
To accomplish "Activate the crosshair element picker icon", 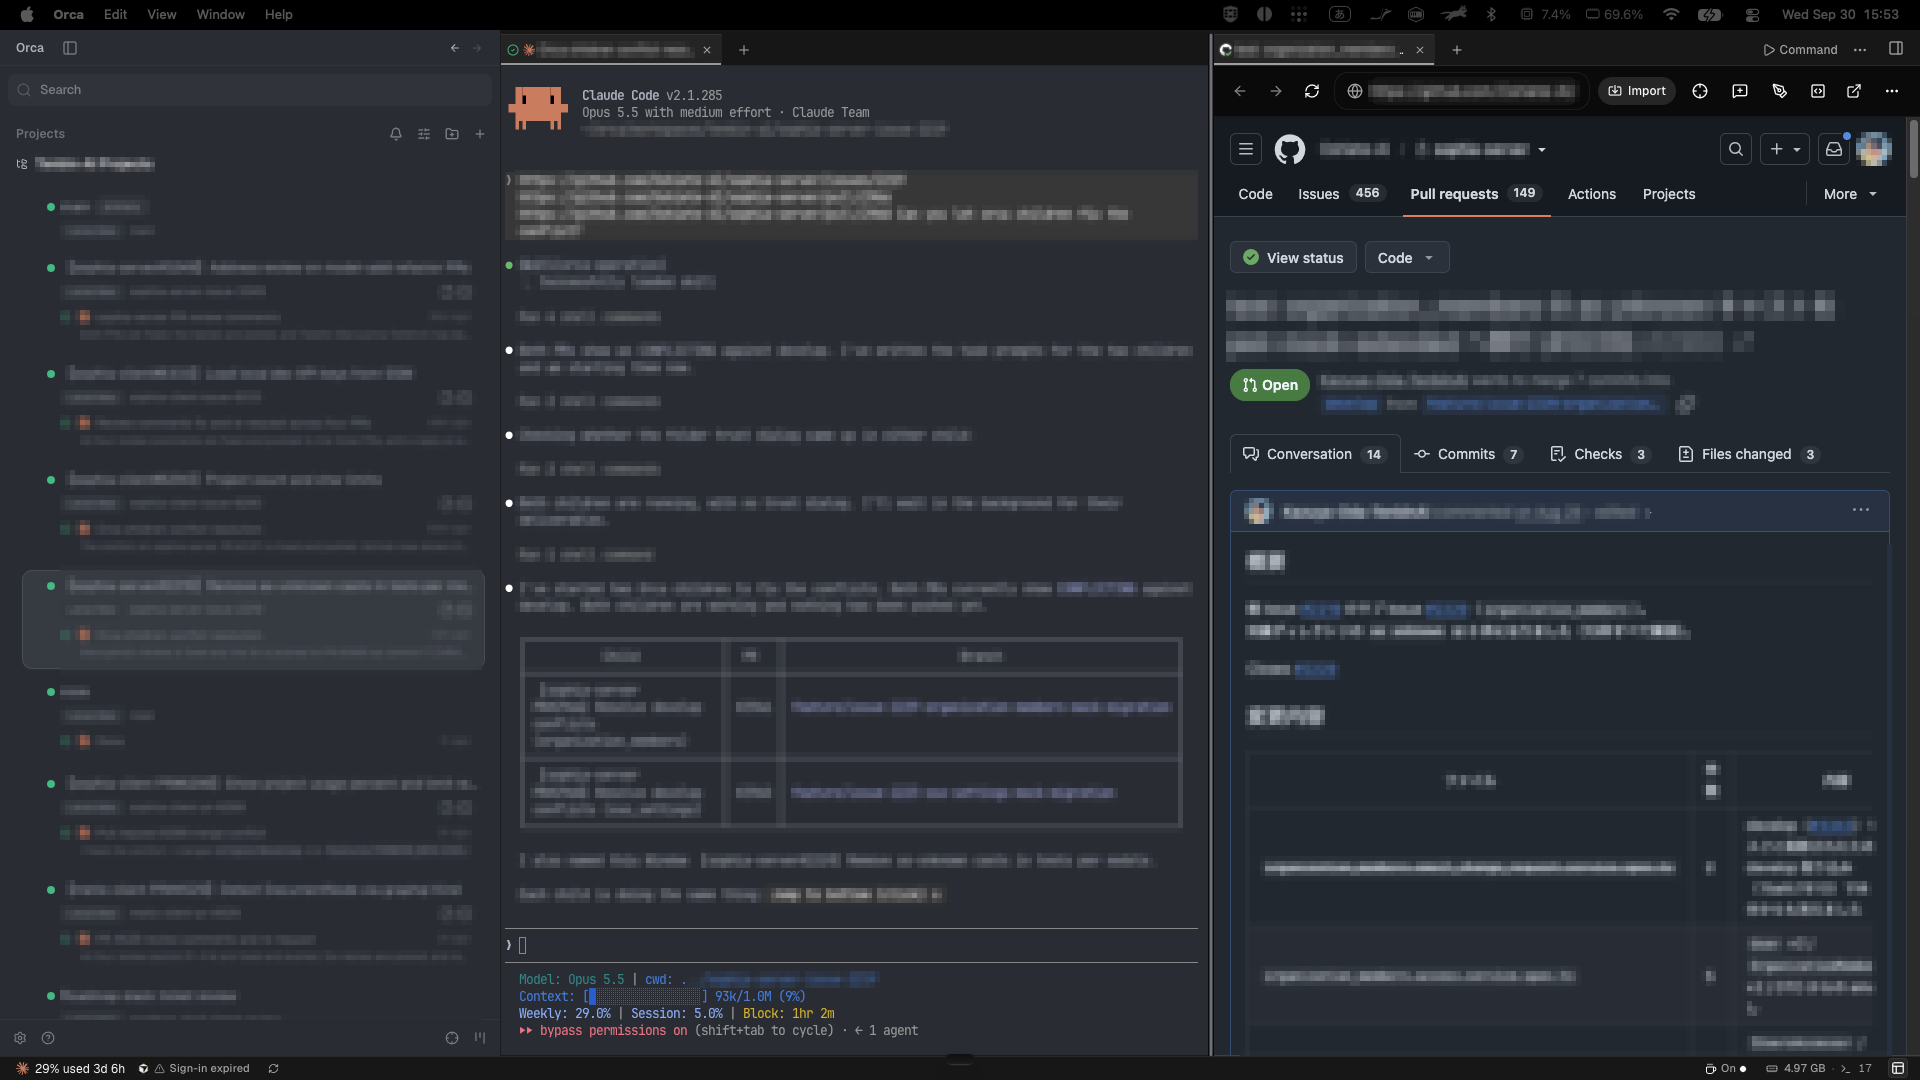I will (x=1700, y=91).
